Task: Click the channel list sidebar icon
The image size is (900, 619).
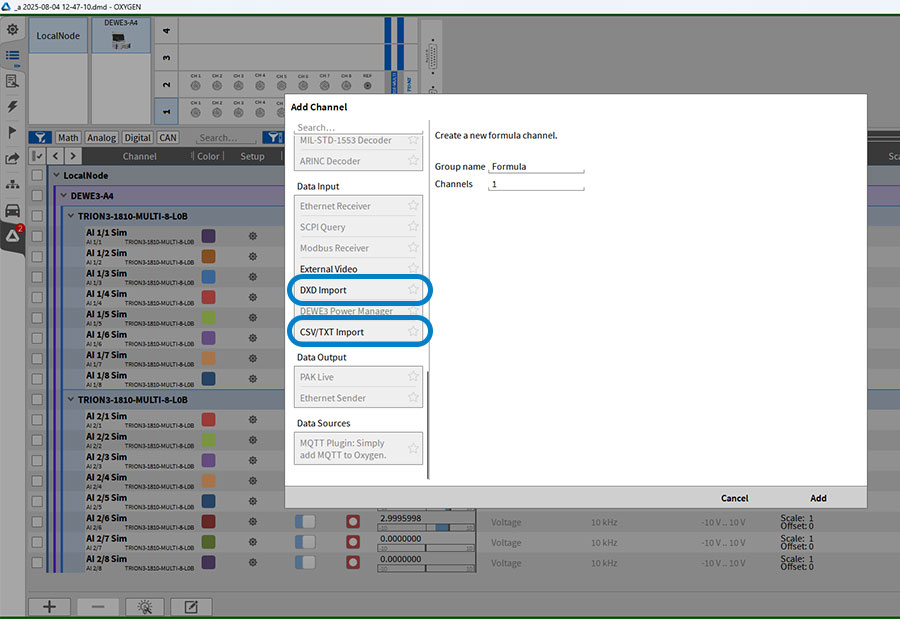Action: 13,56
